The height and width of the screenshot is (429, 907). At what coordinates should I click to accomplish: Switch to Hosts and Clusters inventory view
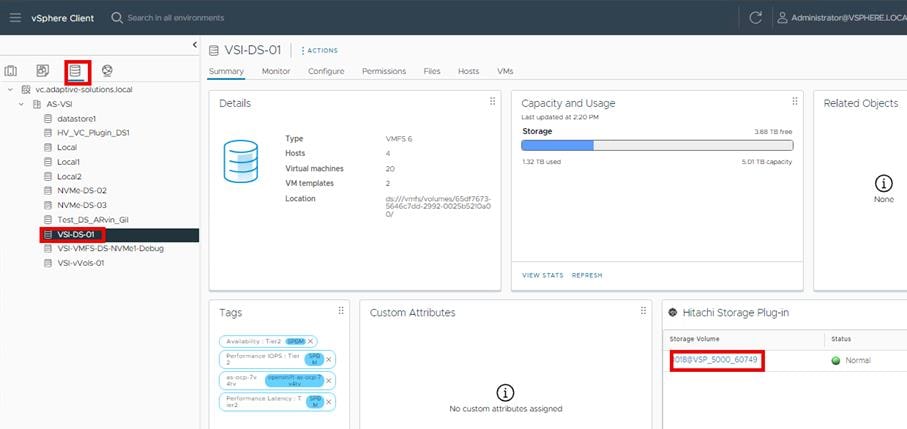pos(10,71)
